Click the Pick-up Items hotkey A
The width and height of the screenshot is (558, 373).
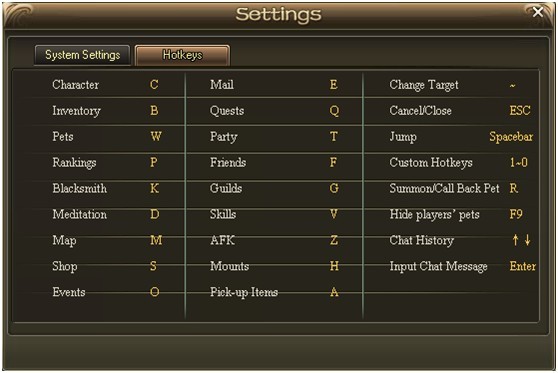tap(334, 292)
